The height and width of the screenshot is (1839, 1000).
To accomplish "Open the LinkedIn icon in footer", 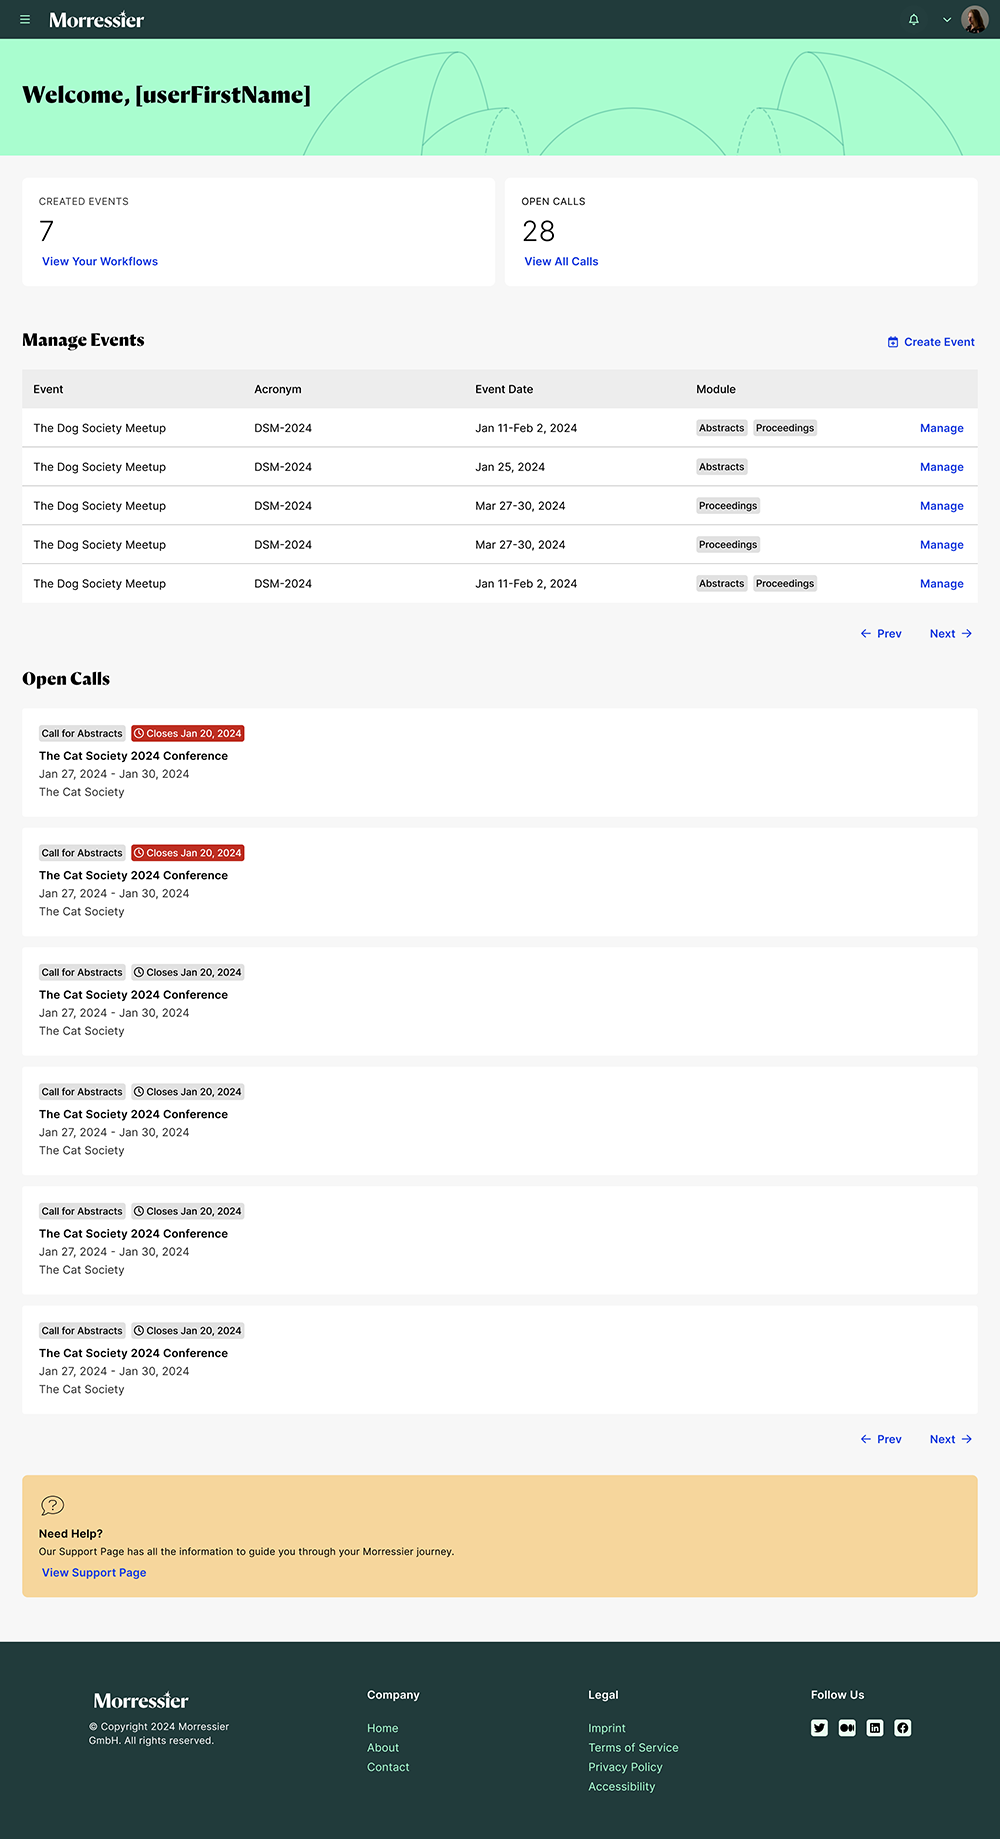I will coord(875,1728).
